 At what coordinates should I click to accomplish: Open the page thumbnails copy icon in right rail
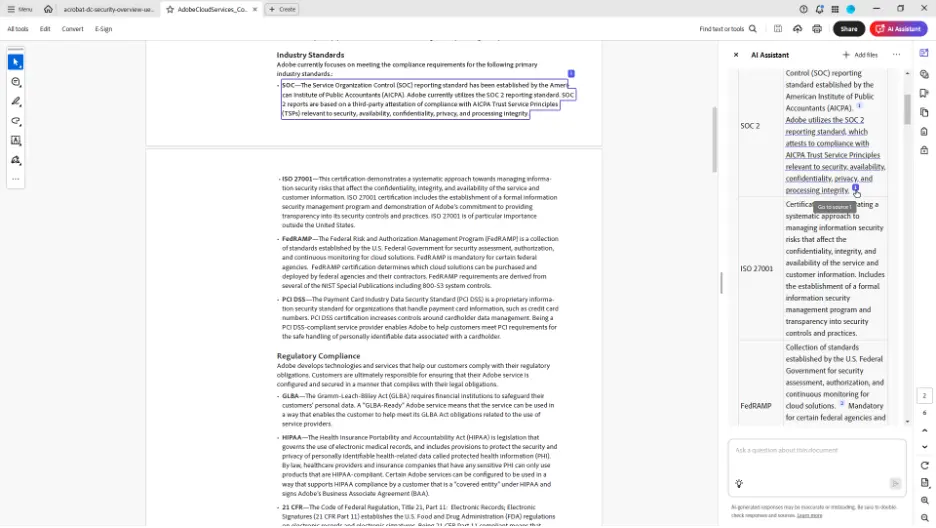point(924,112)
